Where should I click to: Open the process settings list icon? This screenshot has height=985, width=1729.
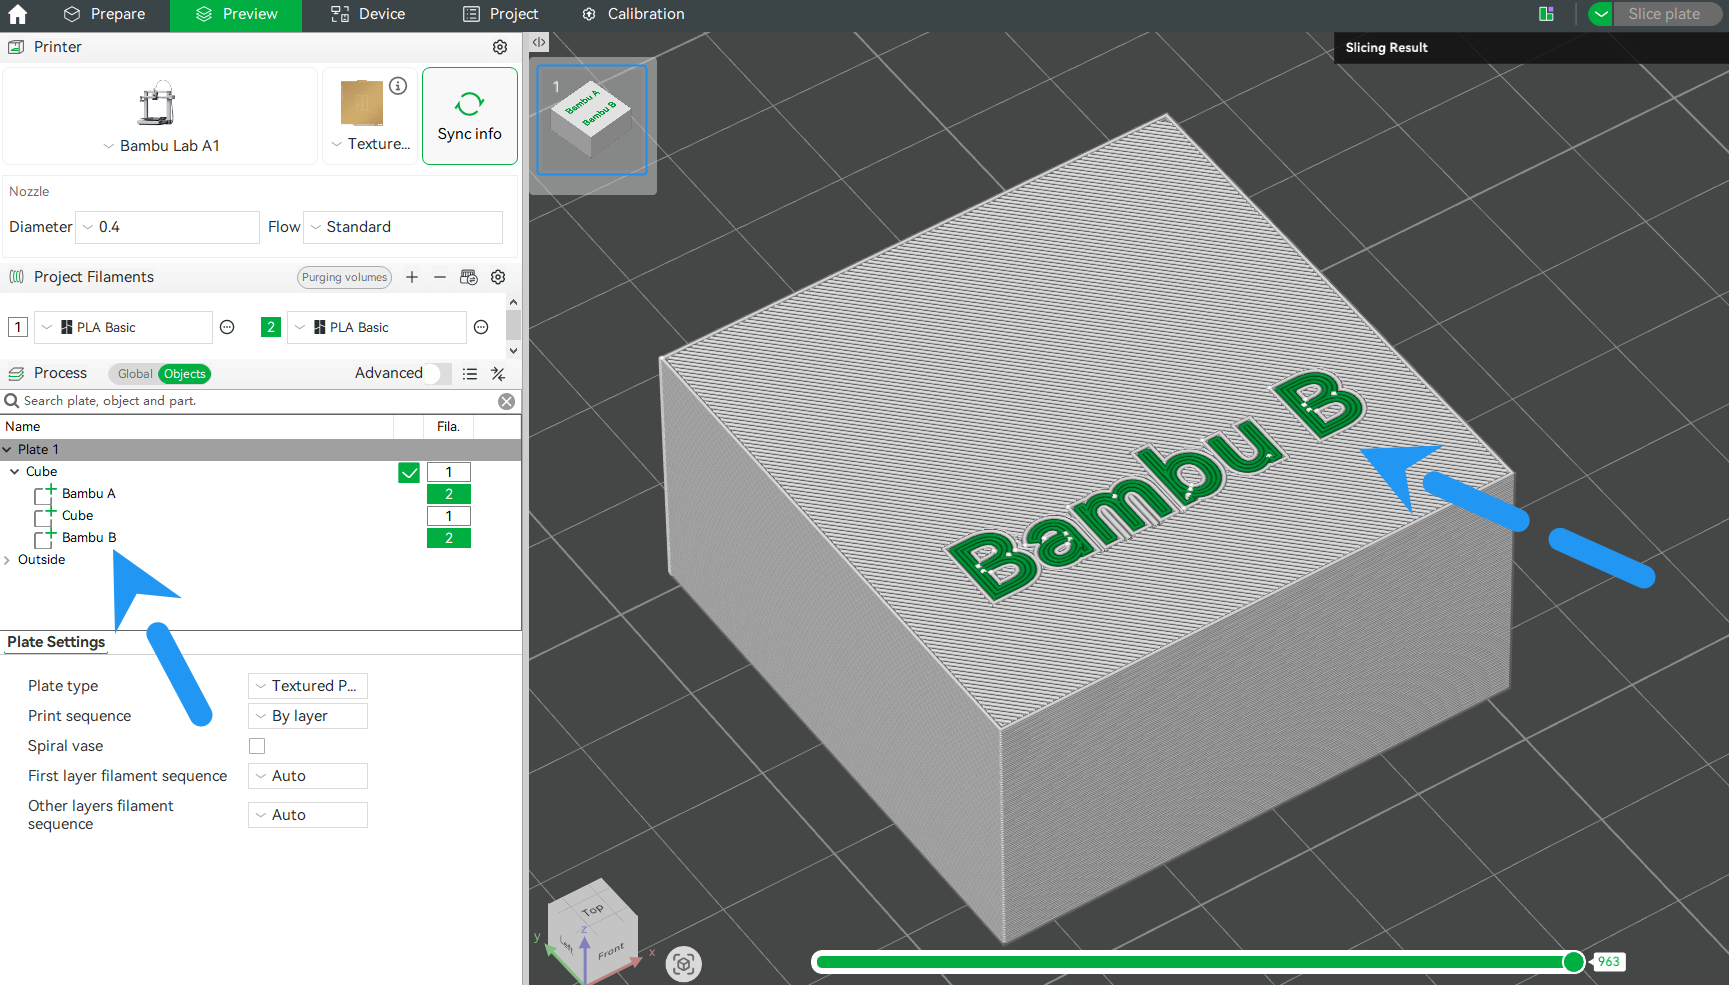click(470, 373)
